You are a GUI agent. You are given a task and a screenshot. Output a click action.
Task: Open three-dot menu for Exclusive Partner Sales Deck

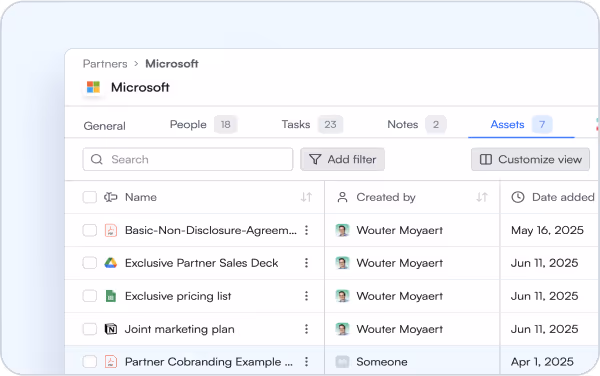307,263
